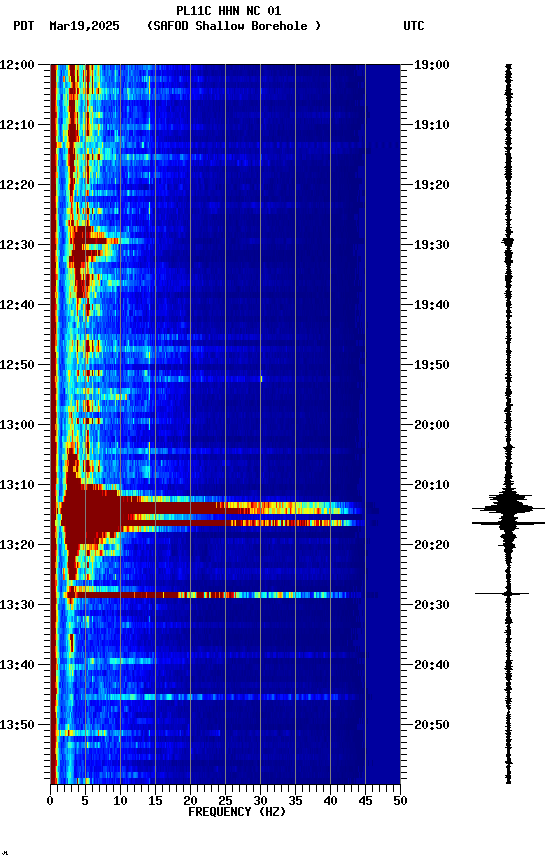Click the 25 Hz frequency axis label

[x=225, y=802]
